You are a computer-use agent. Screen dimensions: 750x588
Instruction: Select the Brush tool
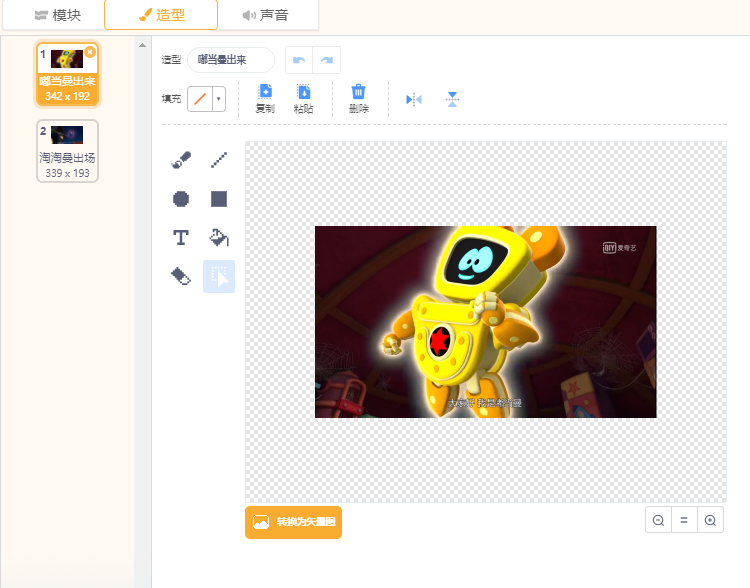coord(181,160)
